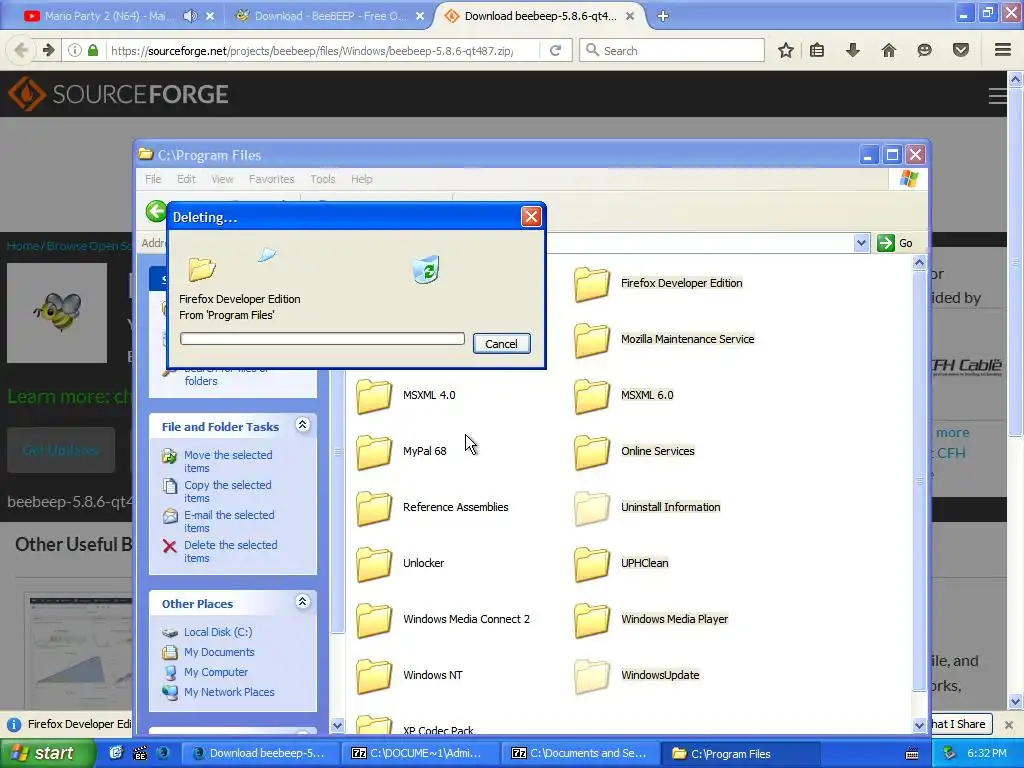Click the Explorer green Back arrow
Screen dimensions: 1024x768
(x=156, y=212)
